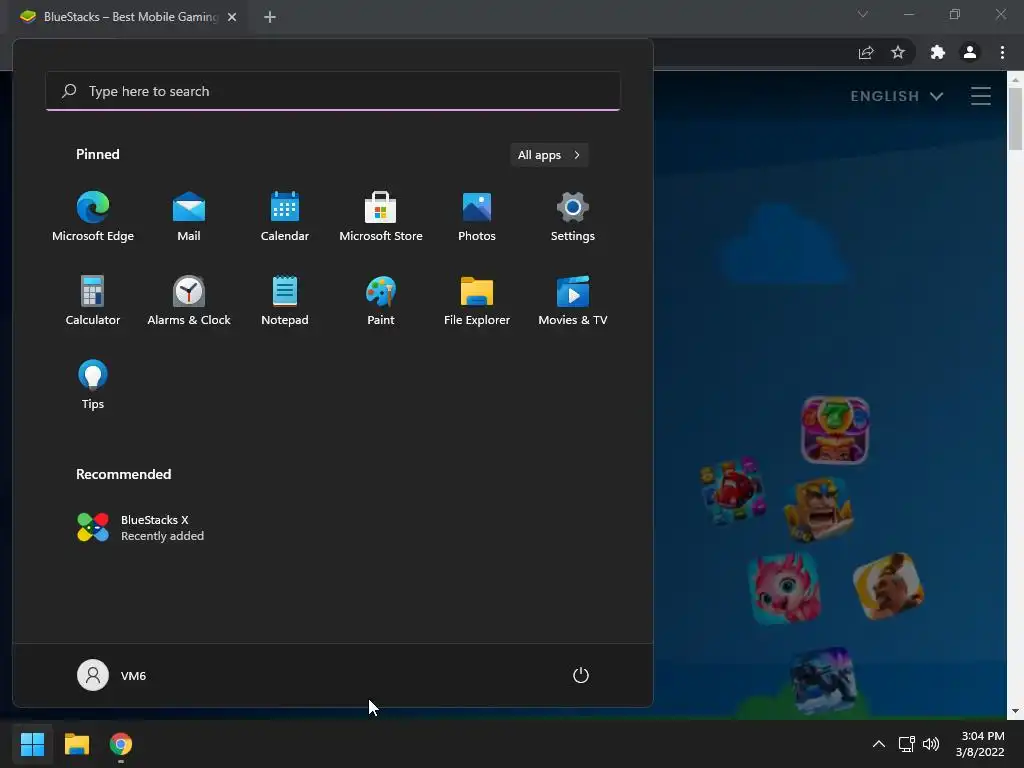Viewport: 1024px width, 768px height.
Task: Launch Notepad from pinned apps
Action: pyautogui.click(x=285, y=301)
